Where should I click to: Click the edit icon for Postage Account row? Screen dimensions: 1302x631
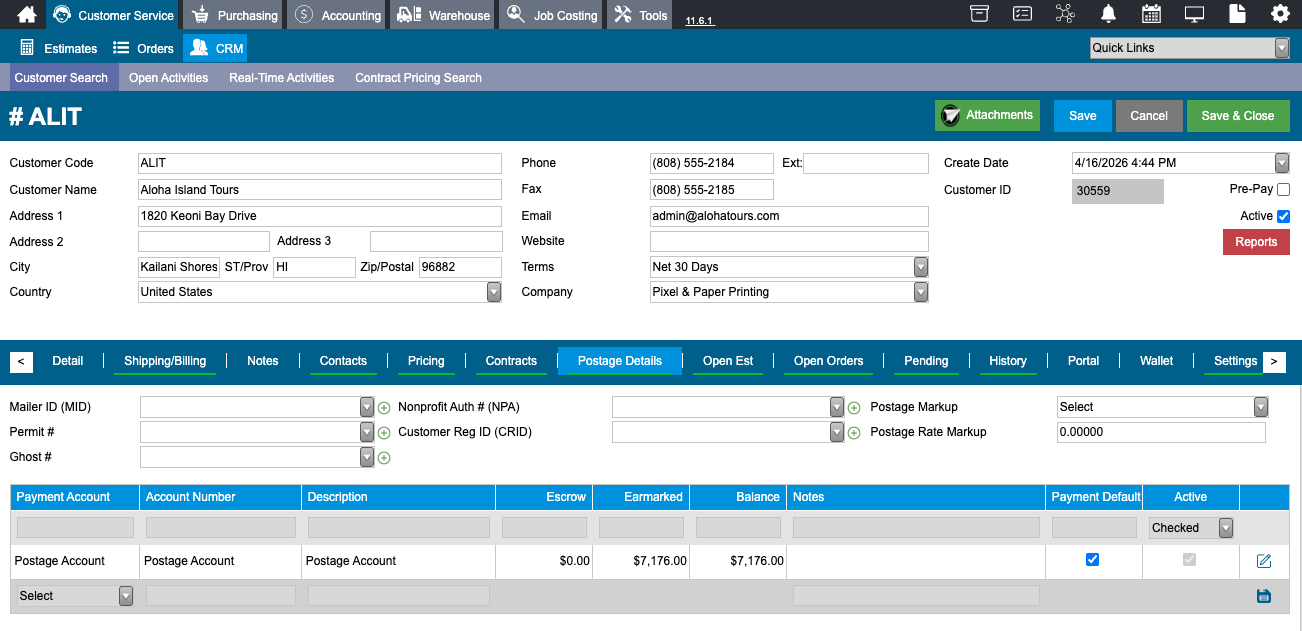tap(1264, 561)
